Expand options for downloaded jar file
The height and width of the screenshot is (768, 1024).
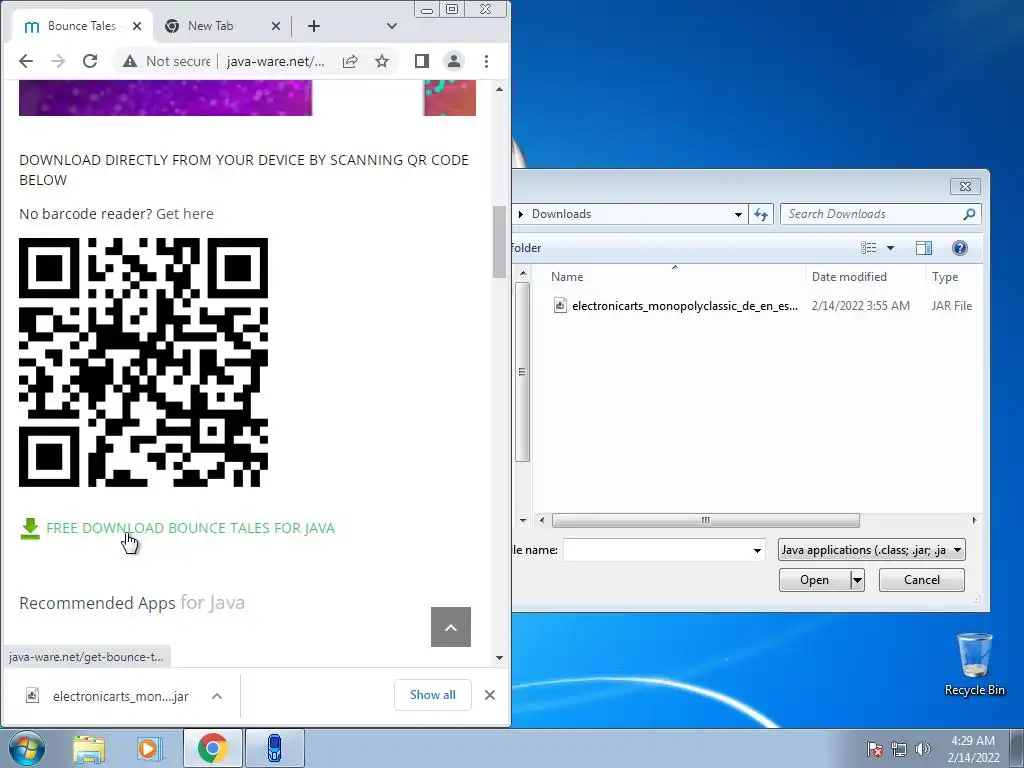tap(217, 696)
